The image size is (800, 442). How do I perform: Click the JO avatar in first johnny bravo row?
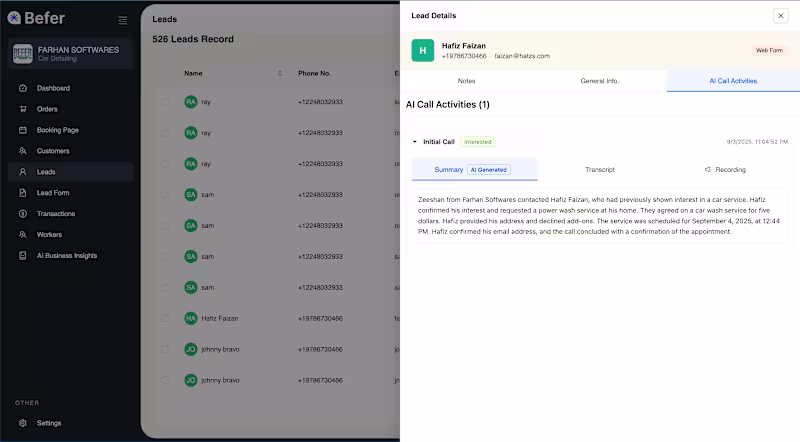click(191, 350)
